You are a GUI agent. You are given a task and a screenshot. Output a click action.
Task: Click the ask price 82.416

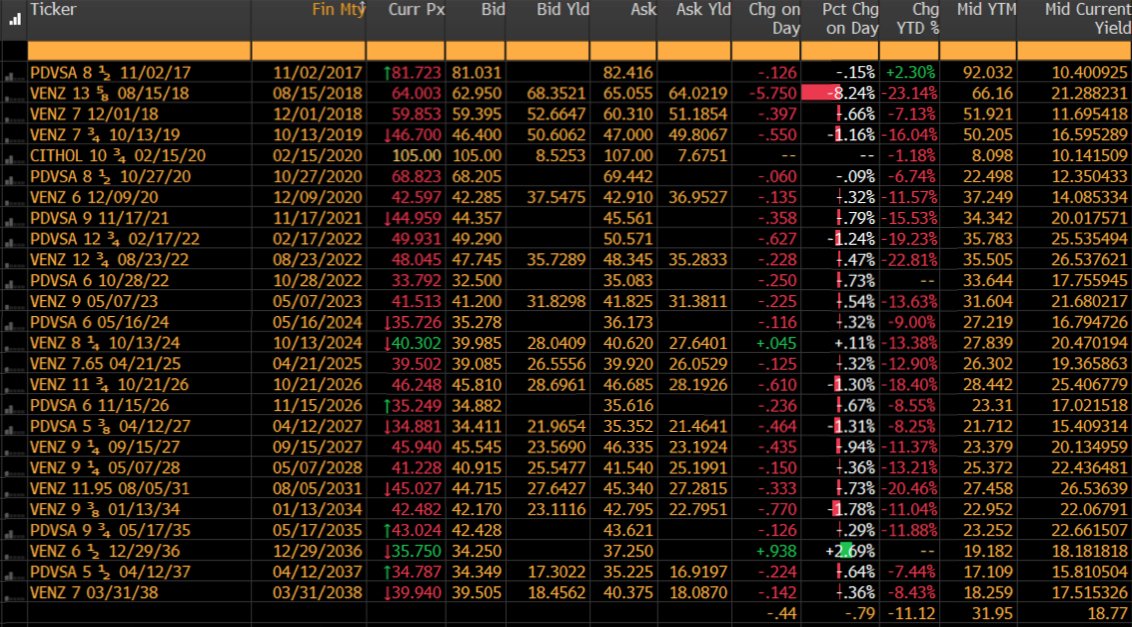click(630, 73)
